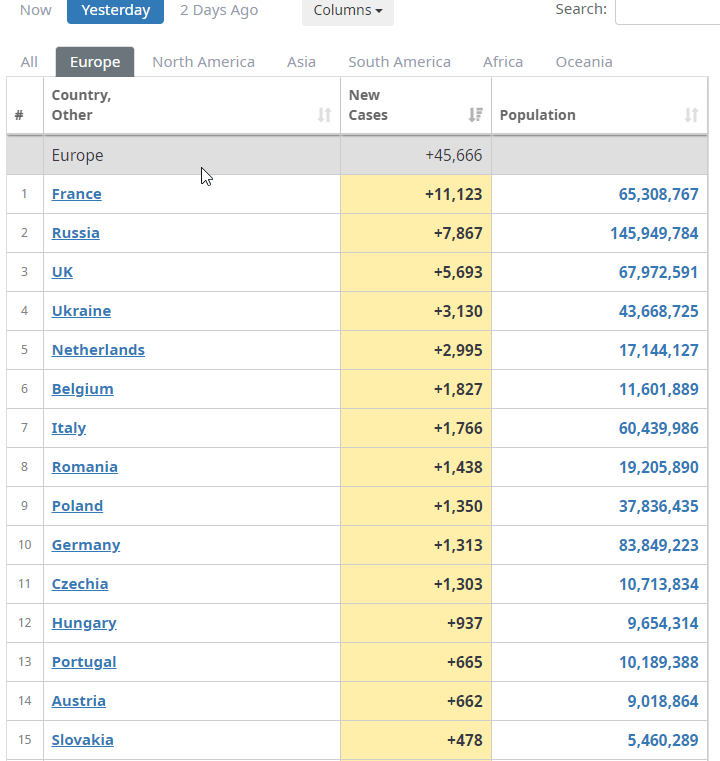The image size is (720, 761).
Task: Open the Columns dropdown
Action: pos(347,11)
